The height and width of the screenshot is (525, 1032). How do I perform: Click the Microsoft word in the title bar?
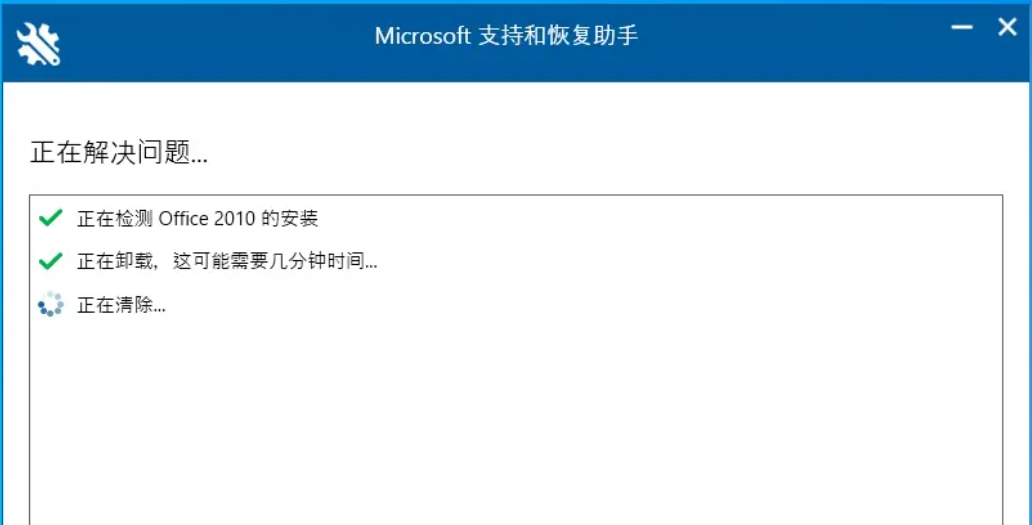point(423,36)
